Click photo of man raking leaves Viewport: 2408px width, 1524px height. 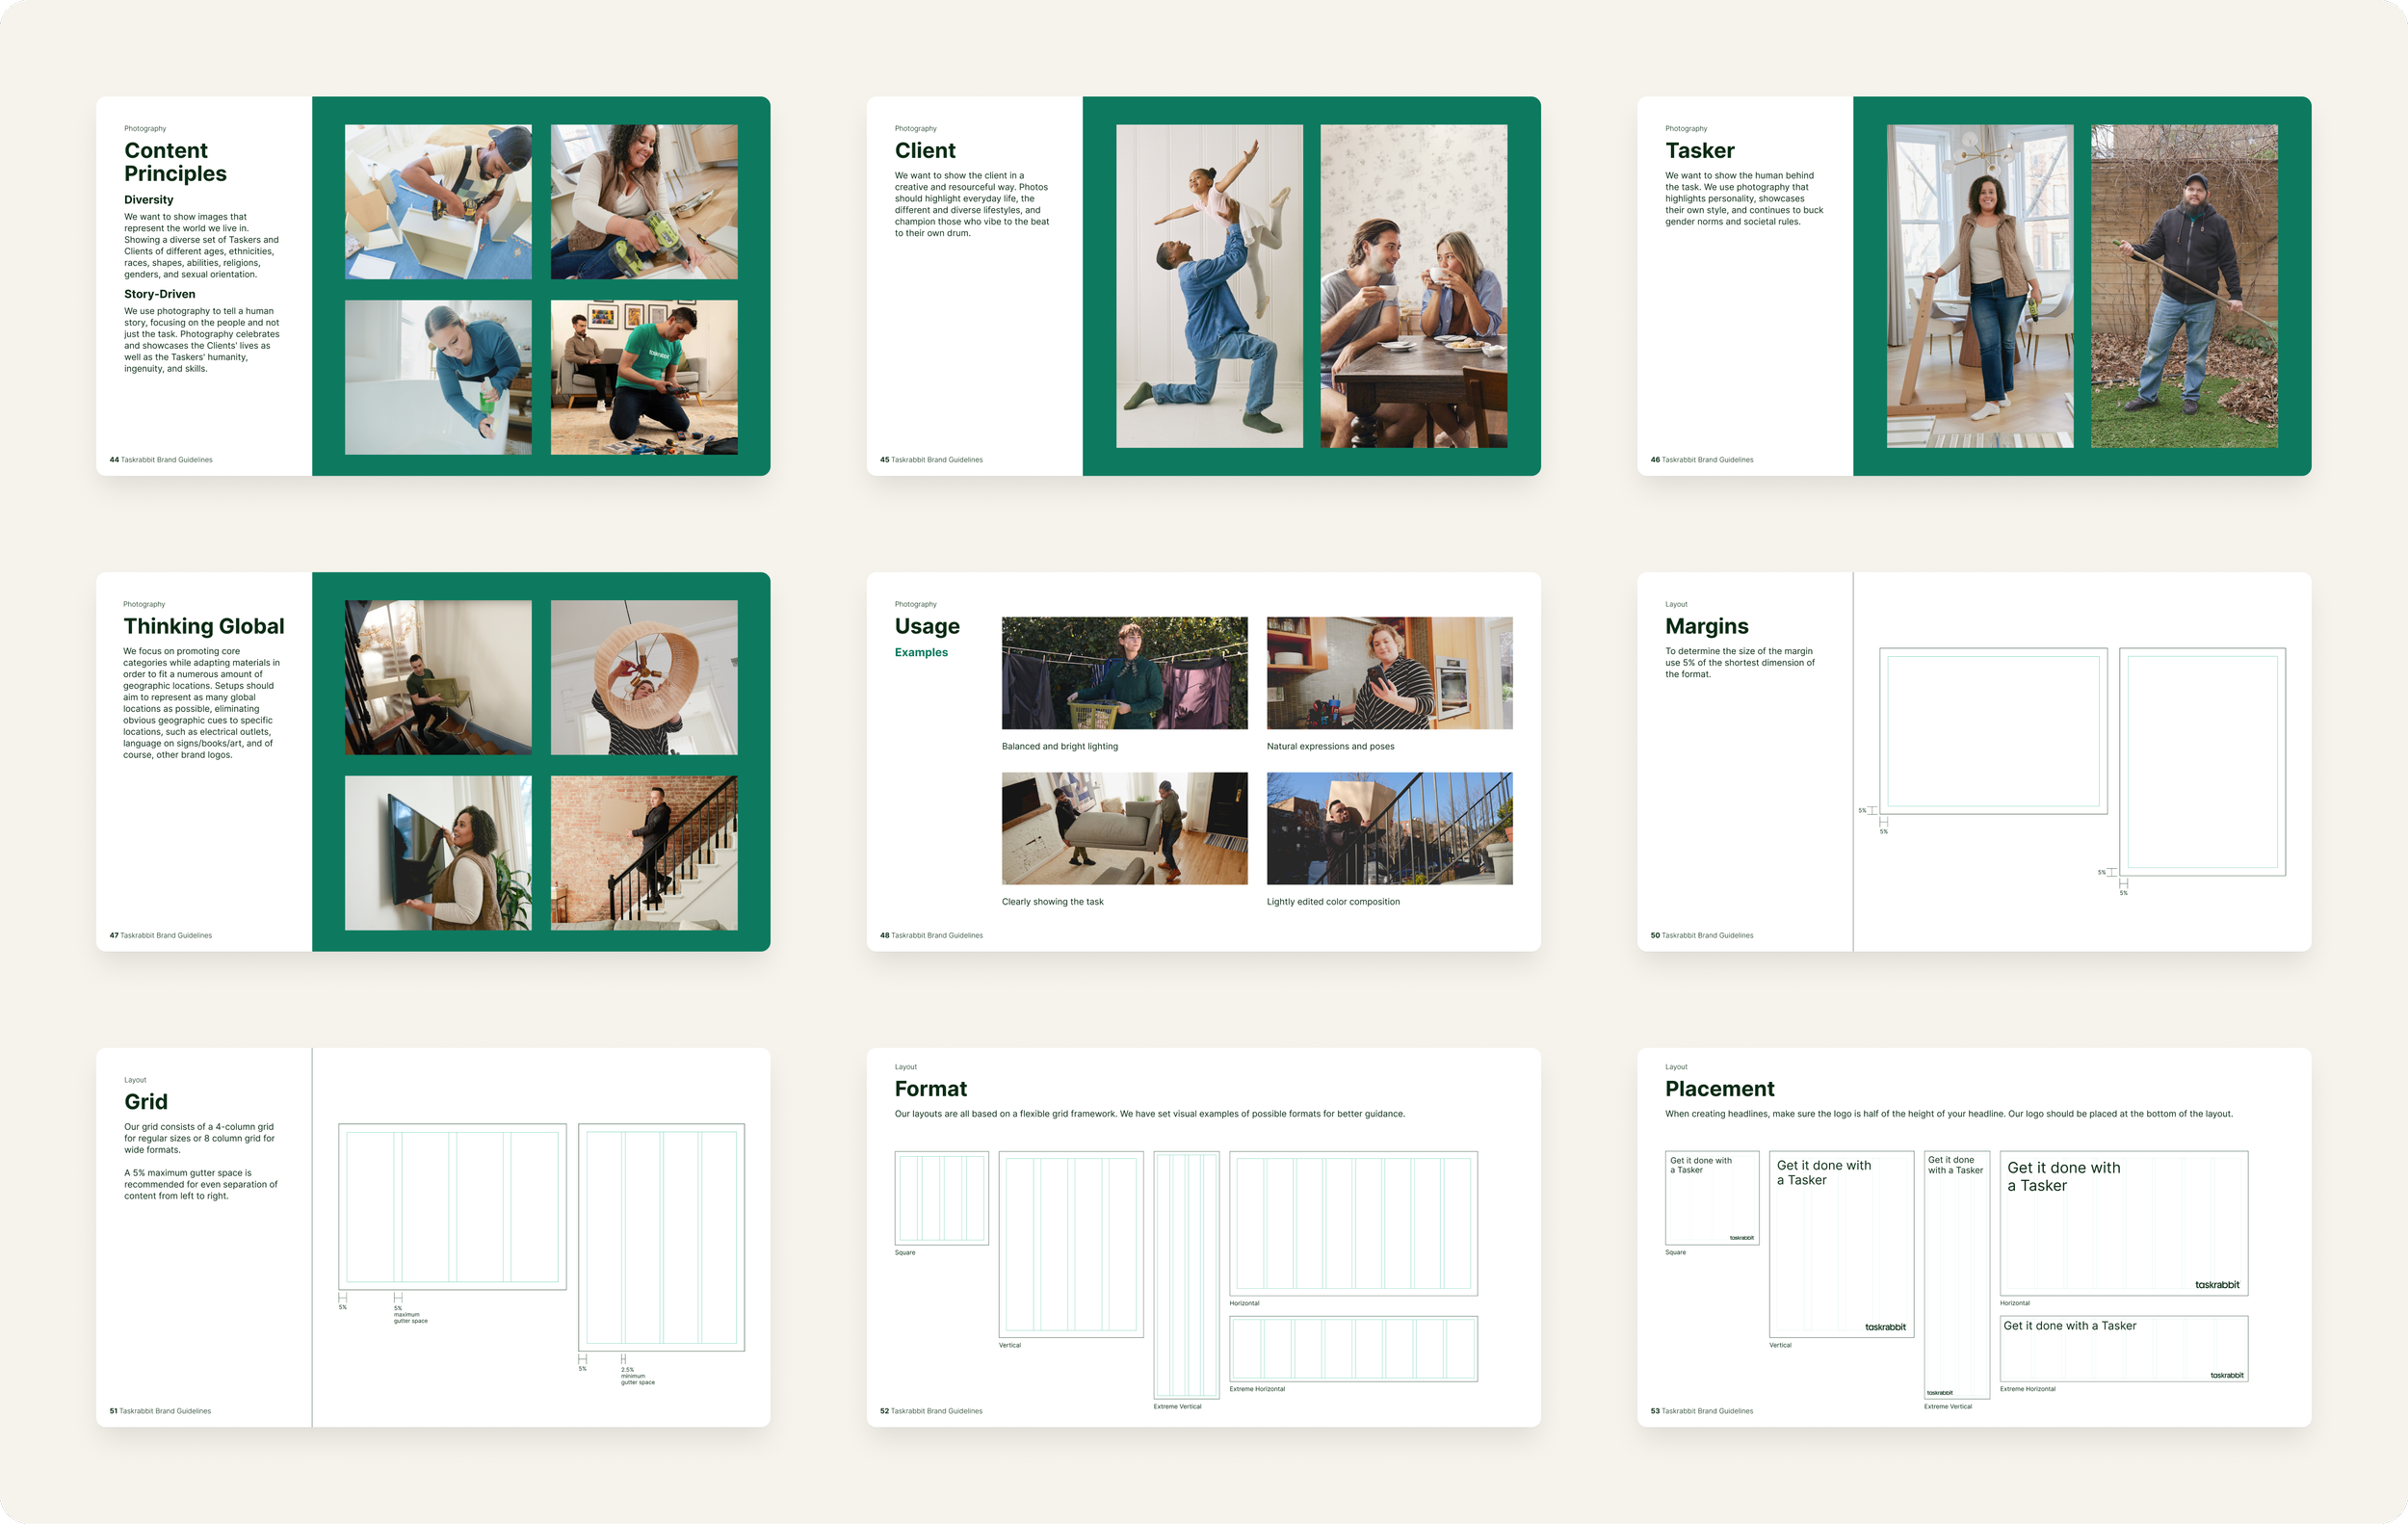tap(2184, 286)
